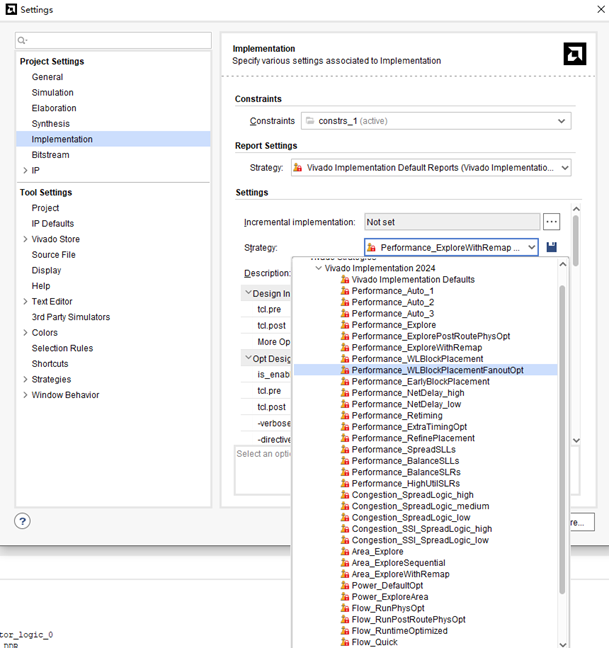609x648 pixels.
Task: Click icon beside Performance_Auto_2 entry
Action: click(x=345, y=303)
